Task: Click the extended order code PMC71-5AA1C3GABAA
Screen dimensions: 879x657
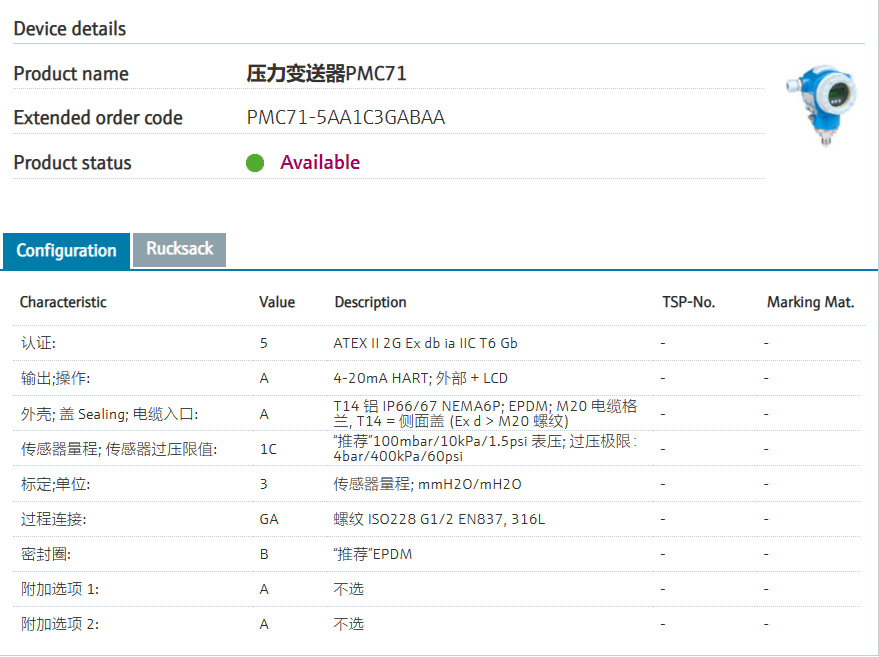Action: click(346, 118)
